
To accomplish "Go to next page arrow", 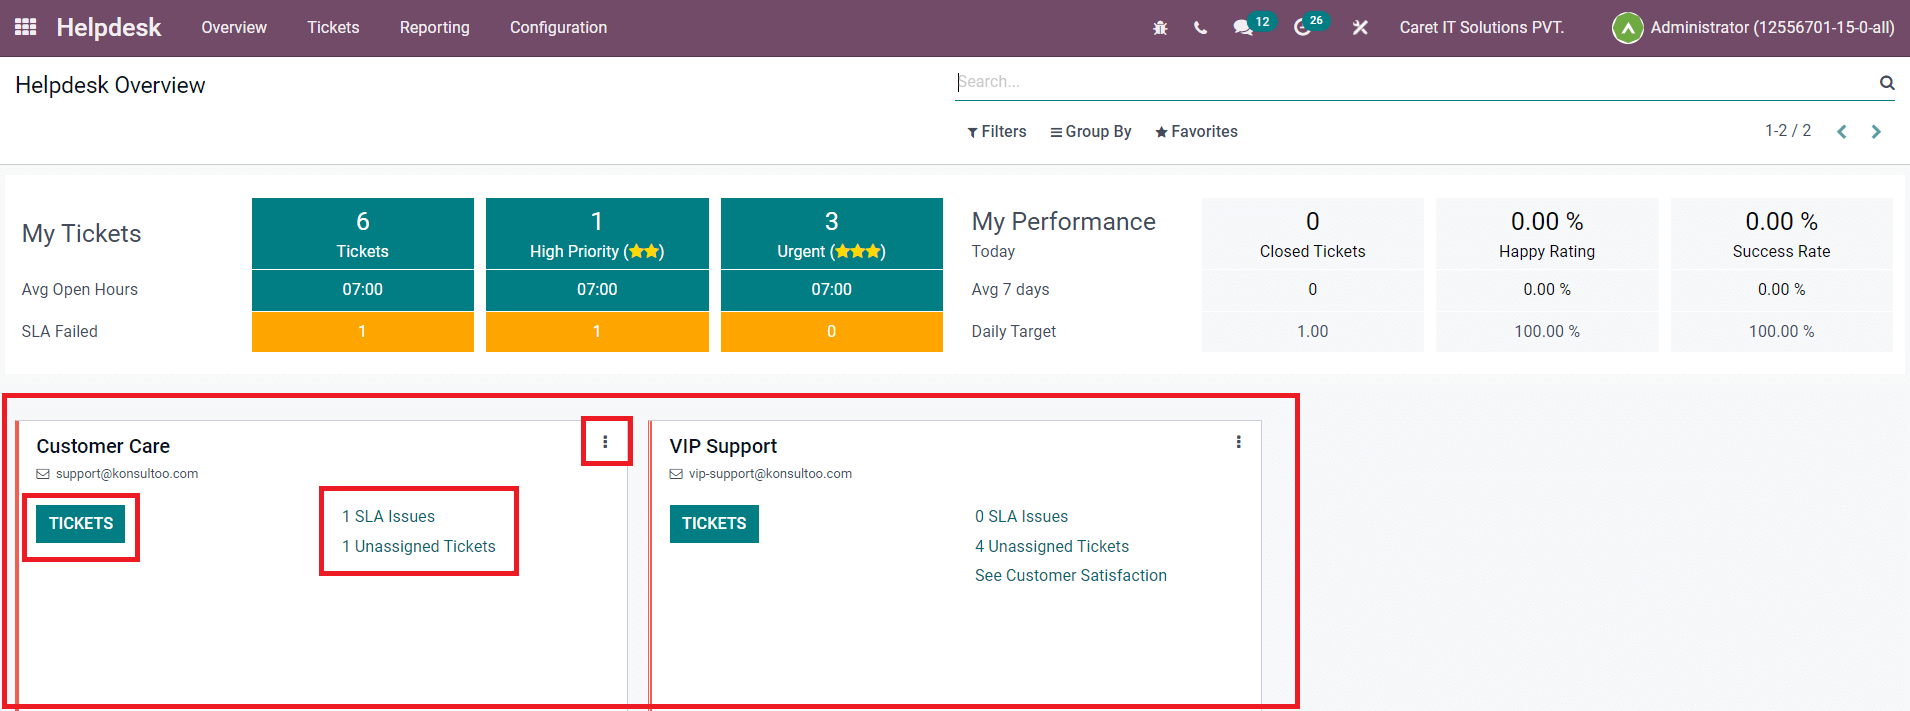I will 1876,132.
